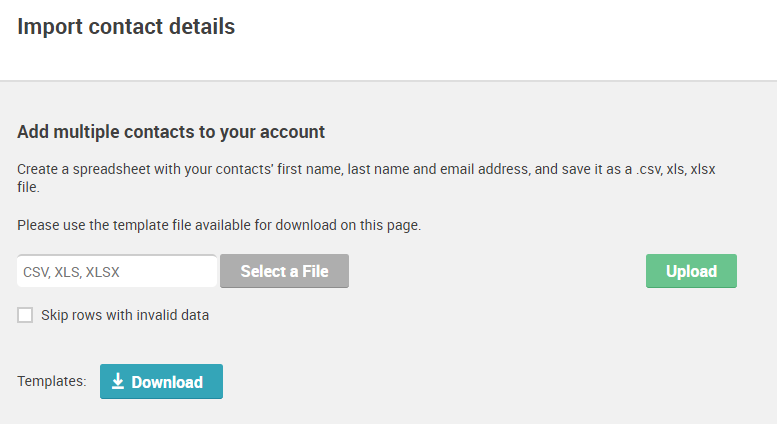Viewport: 777px width, 424px height.
Task: Click the word Download in the teal button
Action: tap(167, 382)
